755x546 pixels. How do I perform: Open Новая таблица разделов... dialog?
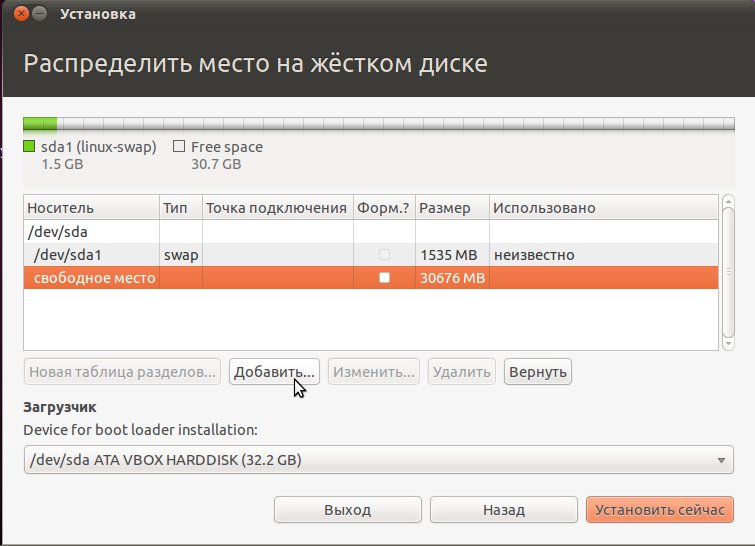[x=122, y=372]
